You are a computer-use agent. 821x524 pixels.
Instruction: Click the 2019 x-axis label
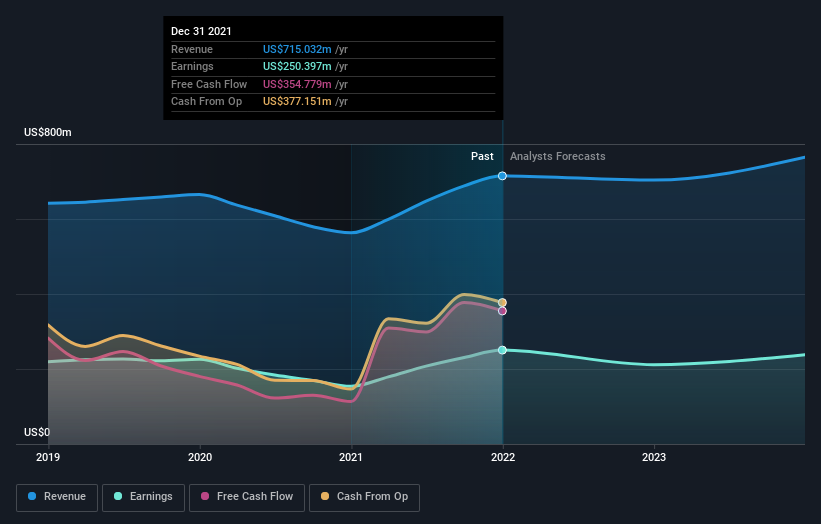48,458
